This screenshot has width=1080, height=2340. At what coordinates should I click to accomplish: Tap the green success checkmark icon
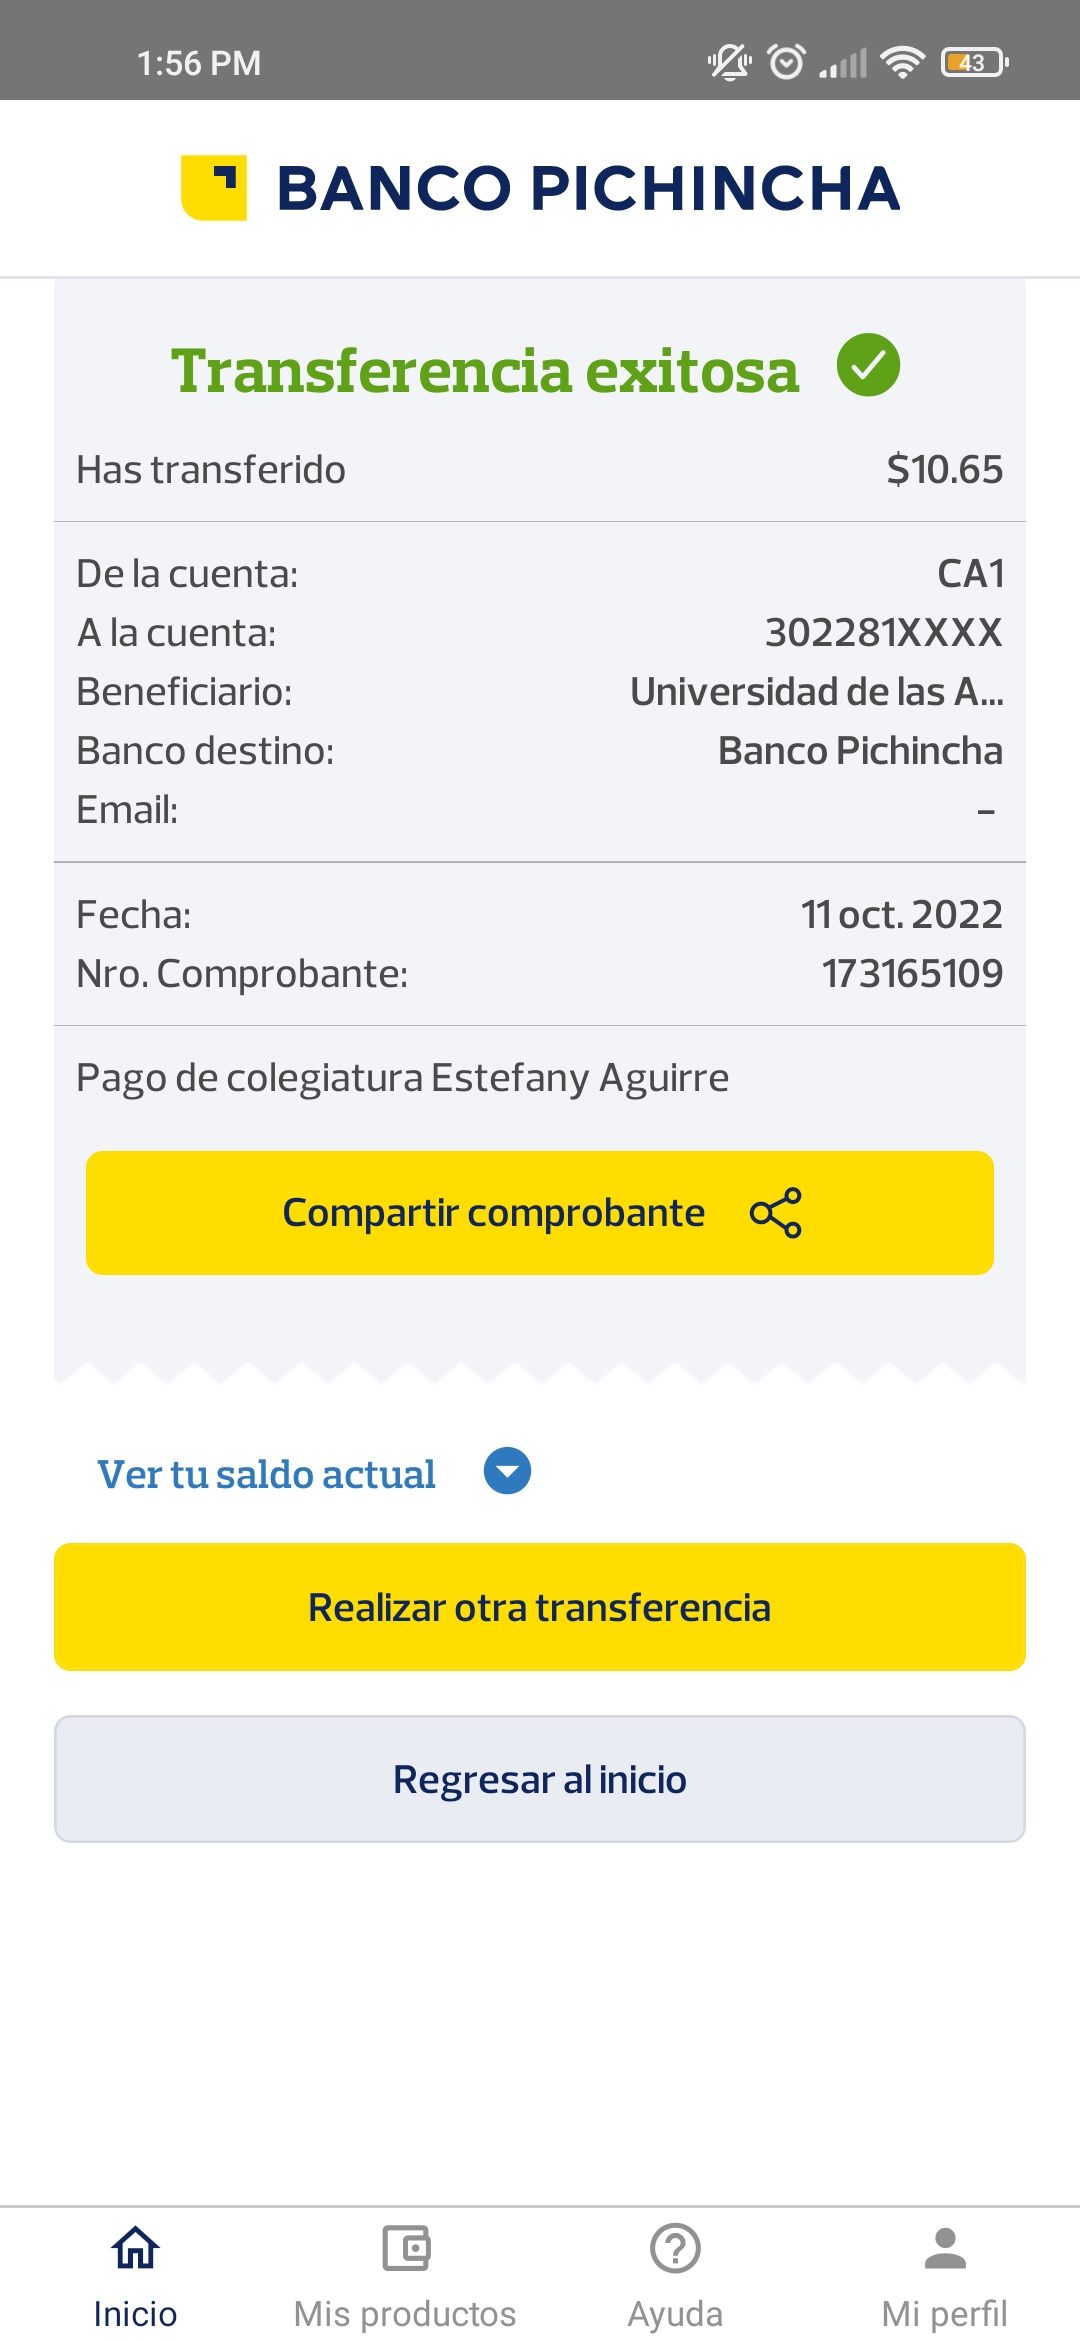pyautogui.click(x=868, y=365)
